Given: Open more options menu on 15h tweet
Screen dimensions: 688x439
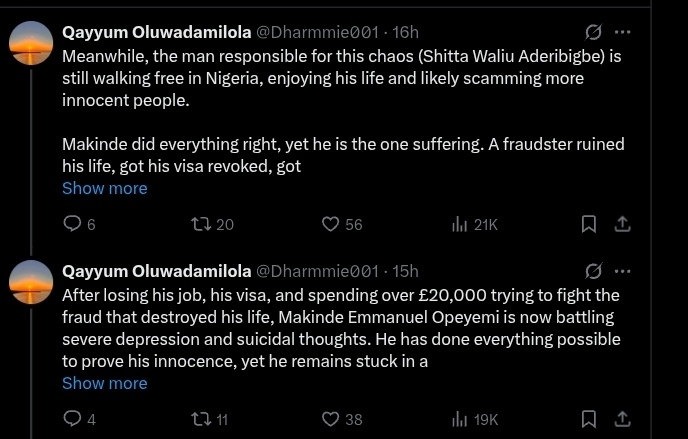Looking at the screenshot, I should (623, 271).
